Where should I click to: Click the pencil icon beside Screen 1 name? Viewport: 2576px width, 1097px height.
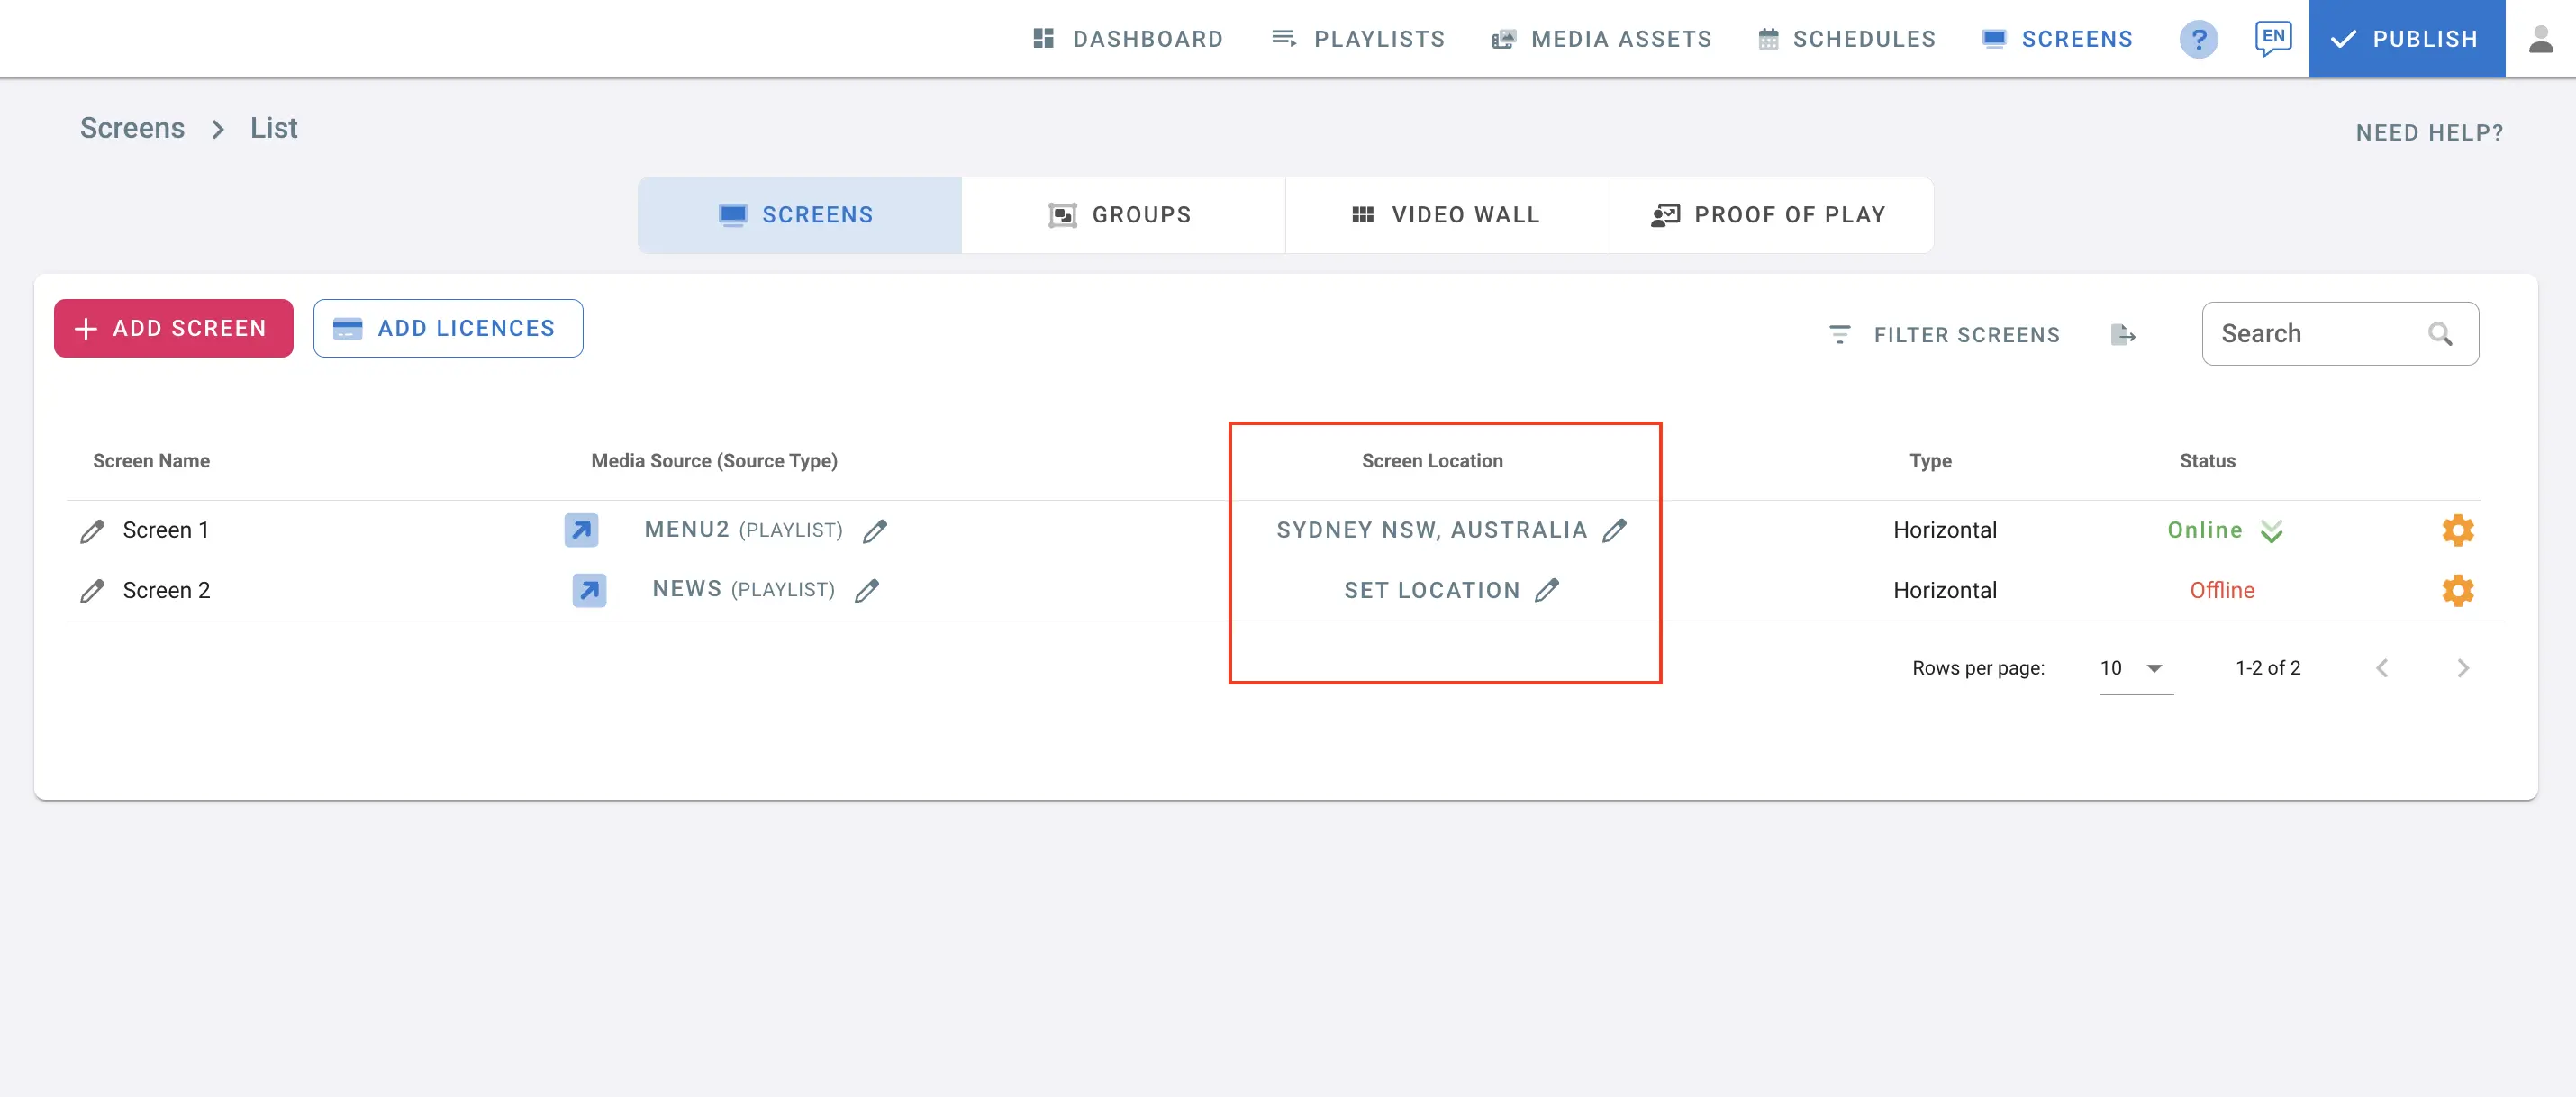(92, 531)
